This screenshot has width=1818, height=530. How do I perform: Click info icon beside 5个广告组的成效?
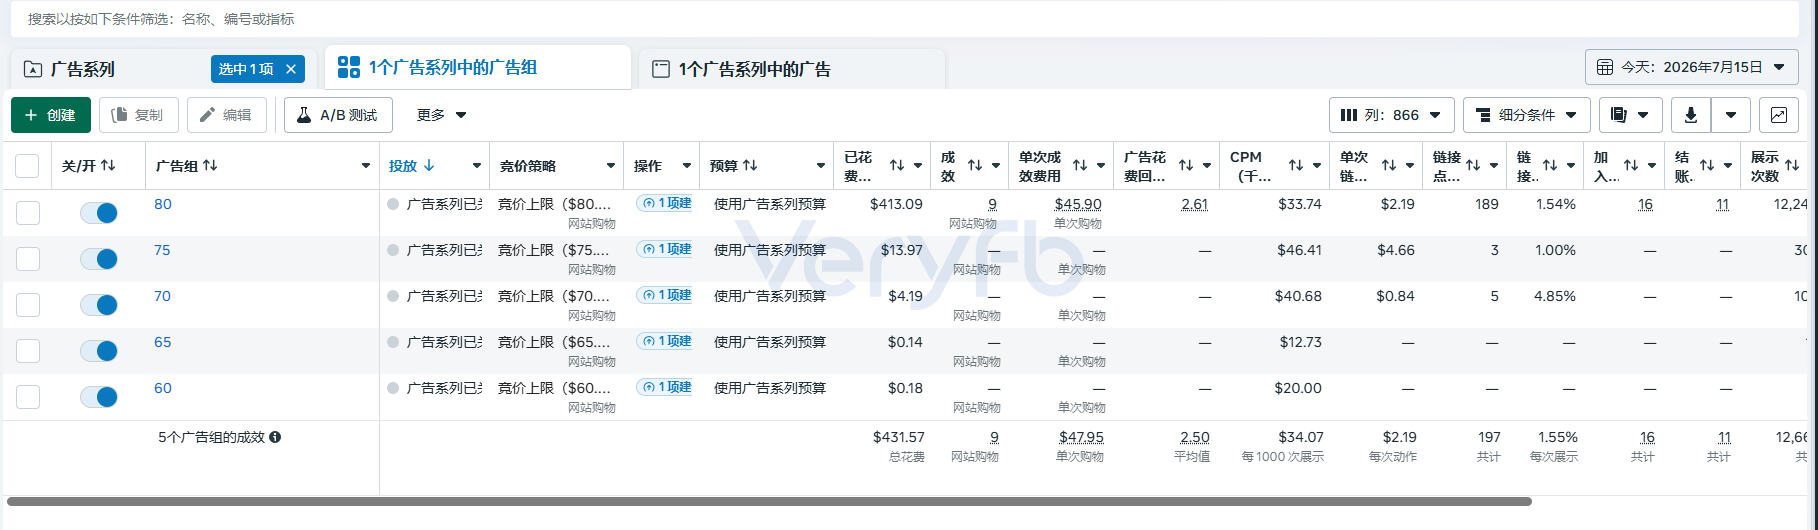(275, 437)
